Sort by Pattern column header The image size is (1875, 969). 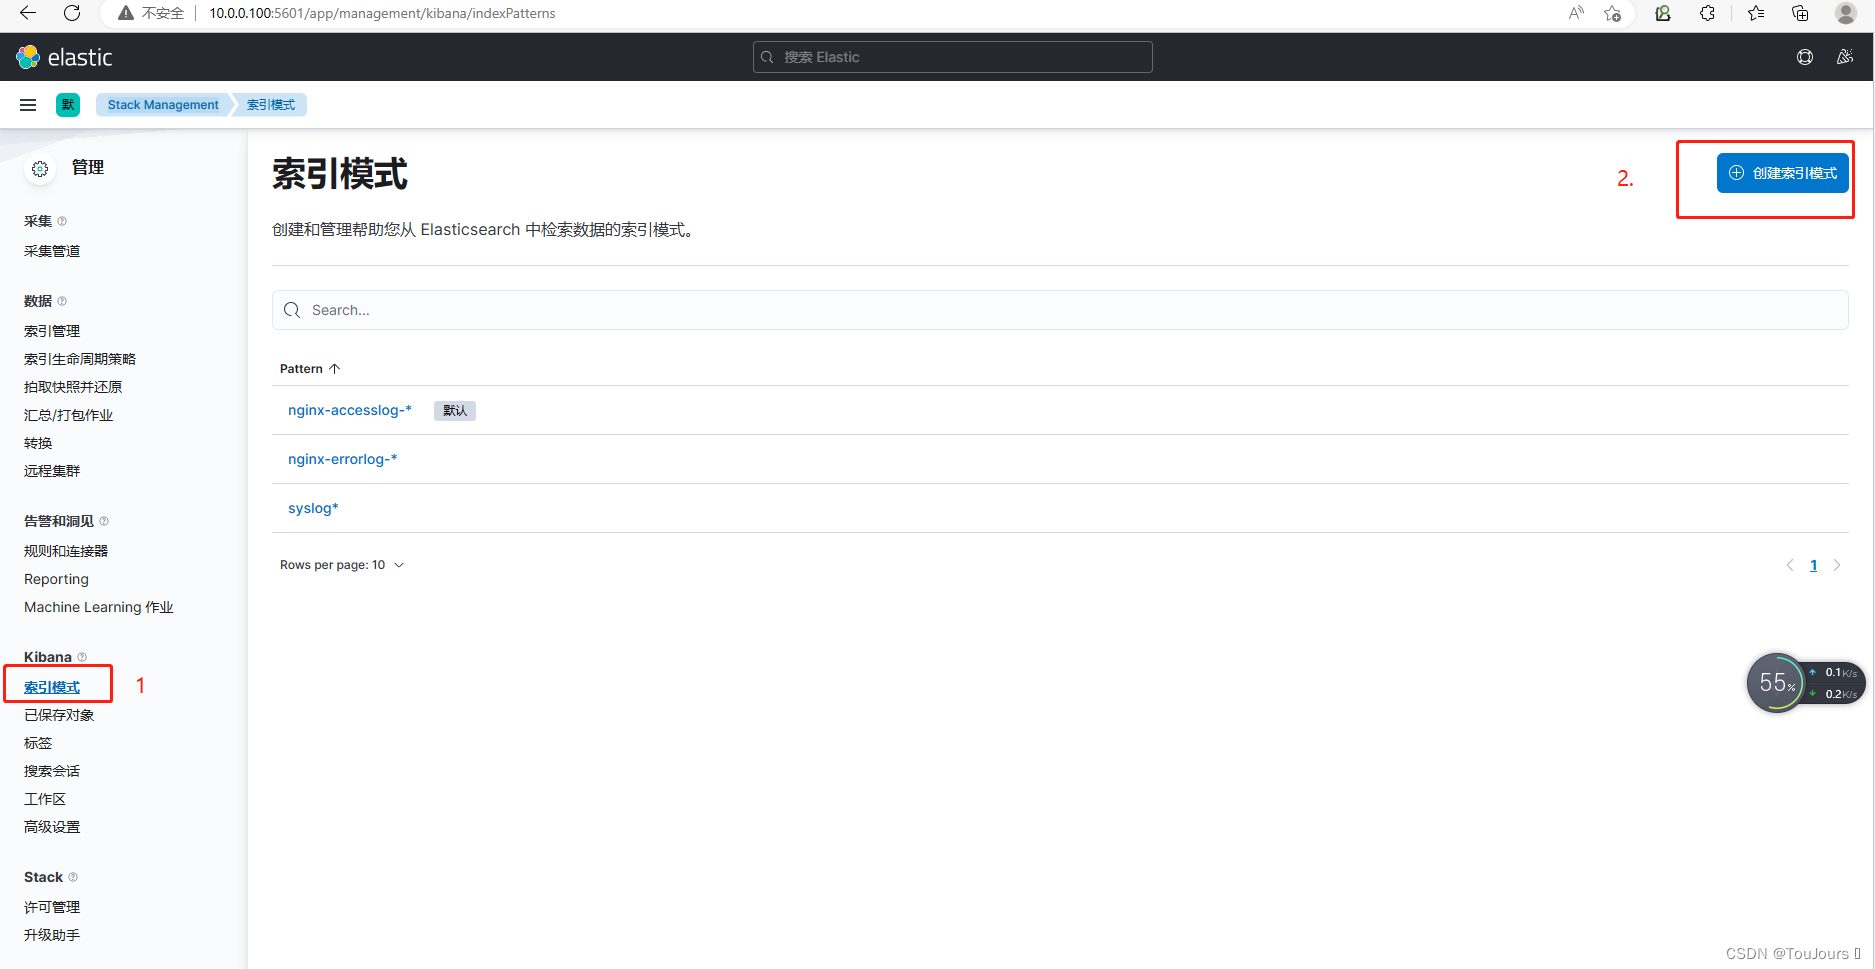[310, 369]
